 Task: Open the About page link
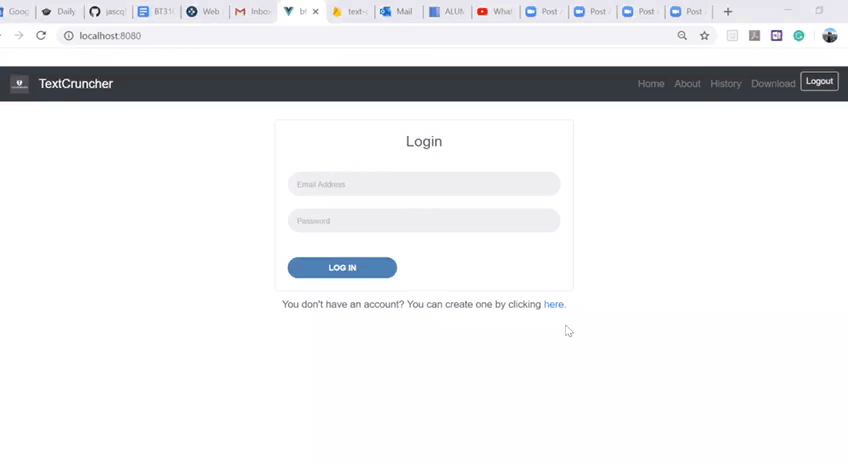click(x=687, y=84)
